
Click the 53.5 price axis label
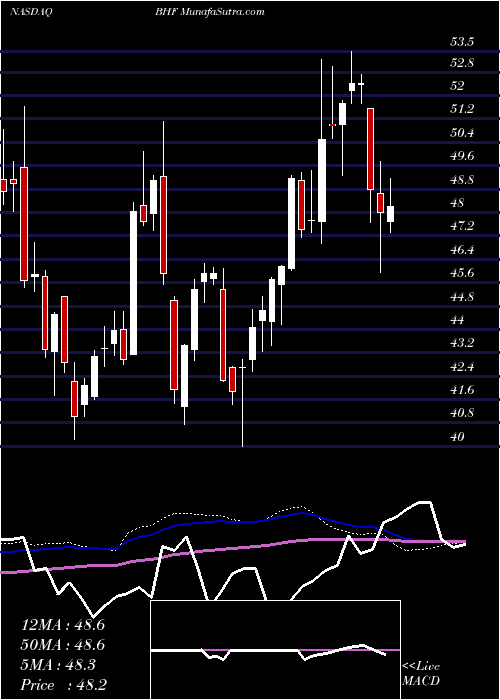click(x=462, y=42)
